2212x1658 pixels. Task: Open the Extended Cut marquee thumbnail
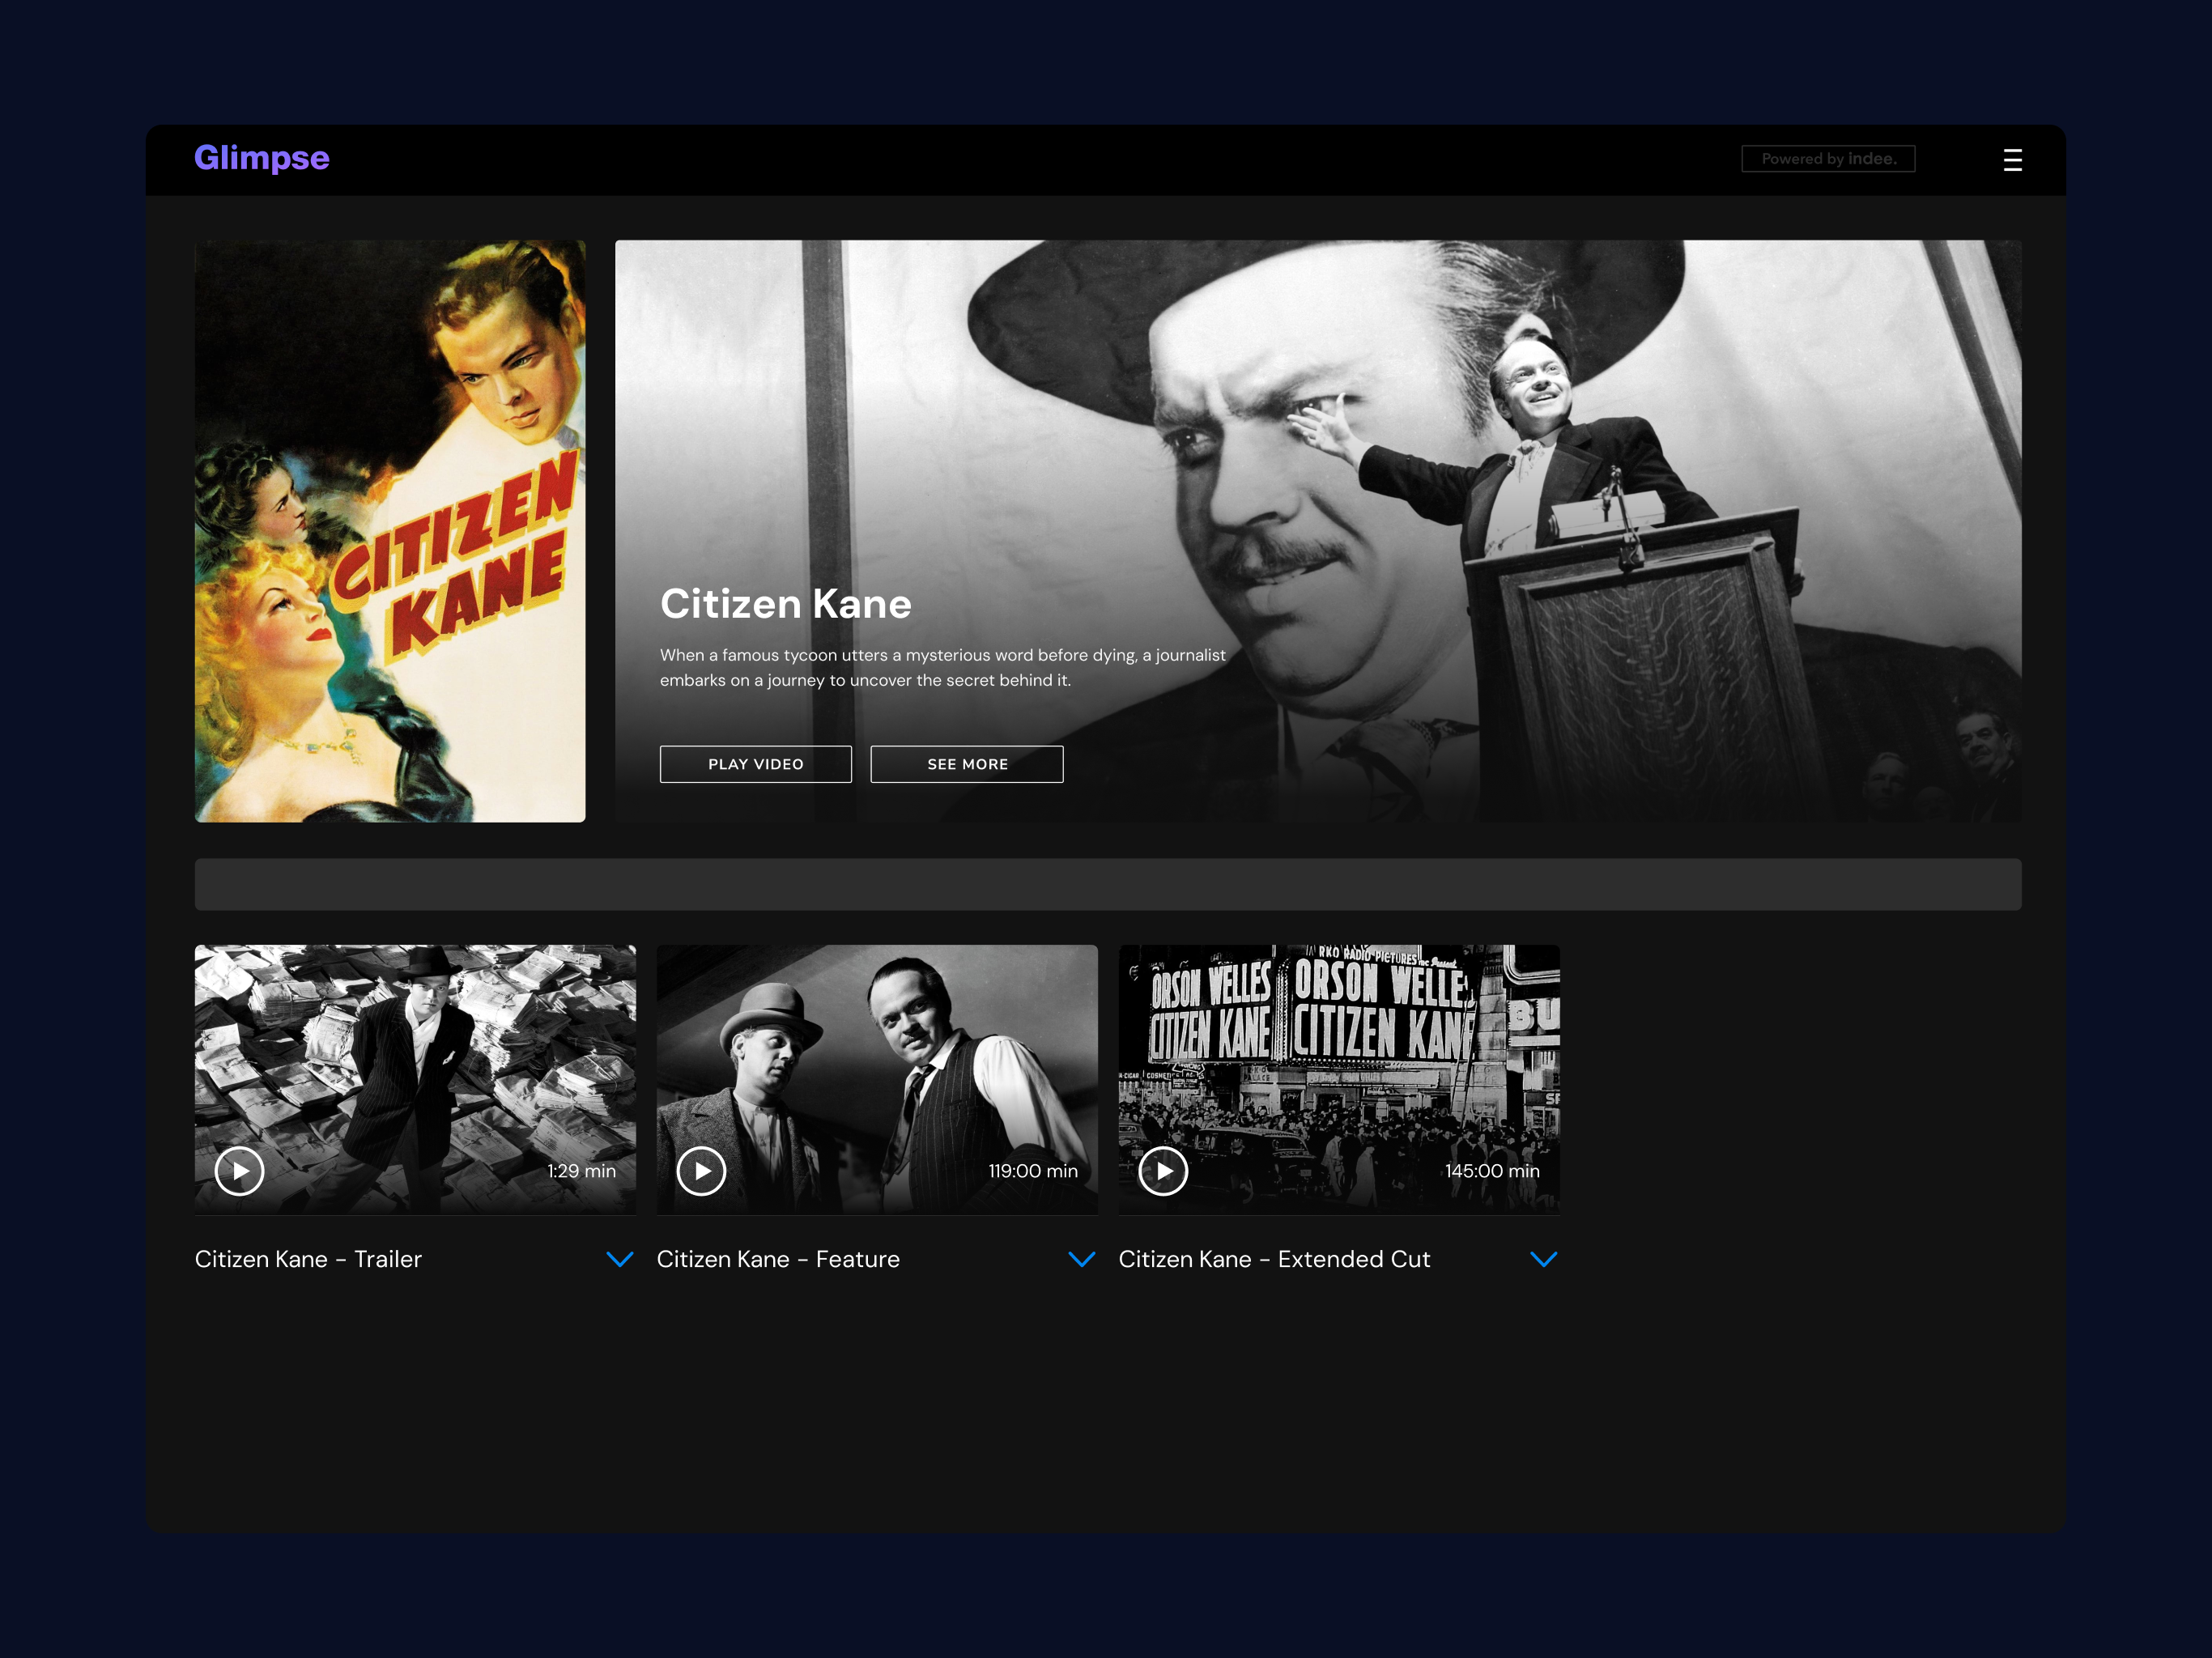point(1339,1080)
